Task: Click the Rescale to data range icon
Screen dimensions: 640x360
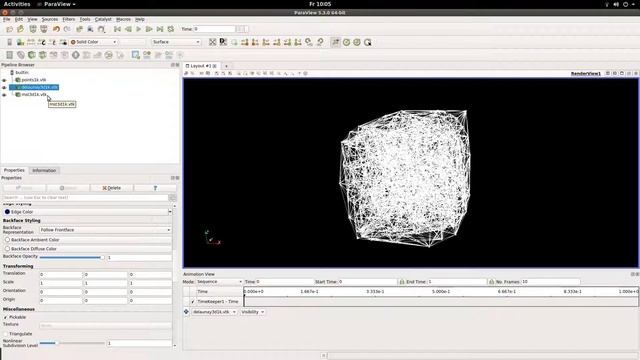Action: (31, 42)
